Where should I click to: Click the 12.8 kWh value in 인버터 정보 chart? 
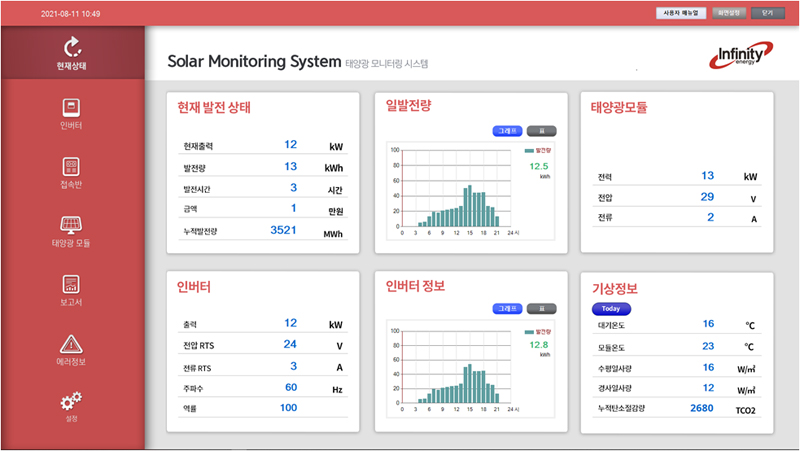[x=539, y=345]
